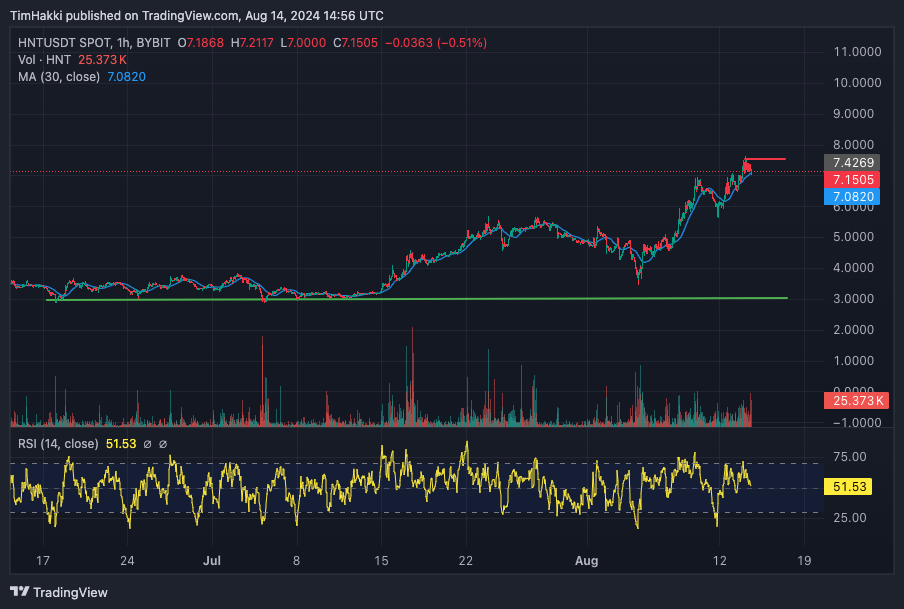Viewport: 904px width, 609px height.
Task: Select the green horizontal support line
Action: tap(416, 299)
